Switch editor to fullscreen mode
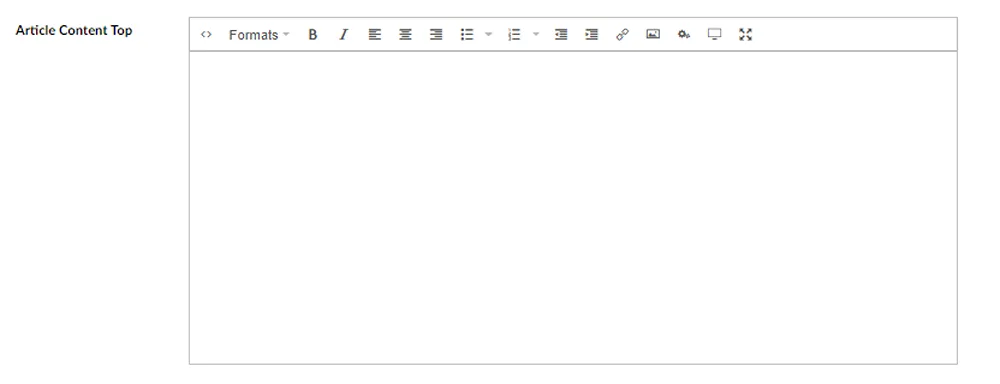Screen dimensions: 1000x384 746,34
